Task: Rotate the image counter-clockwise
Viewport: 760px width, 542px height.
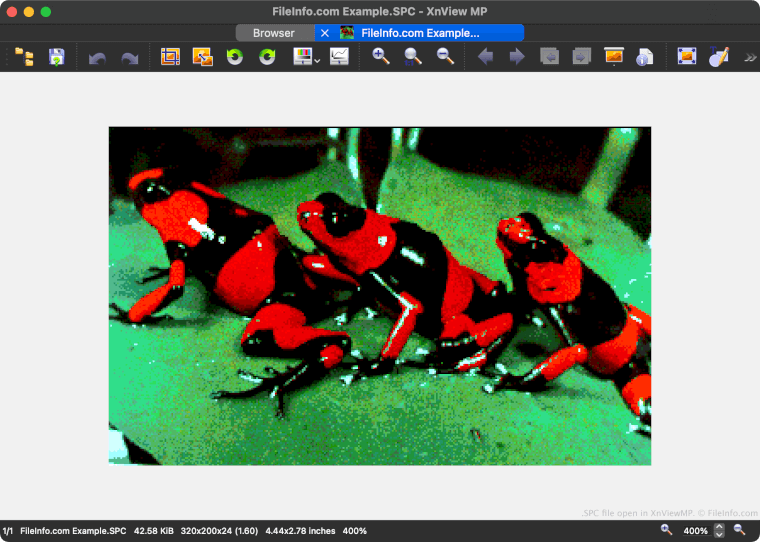Action: pos(235,57)
